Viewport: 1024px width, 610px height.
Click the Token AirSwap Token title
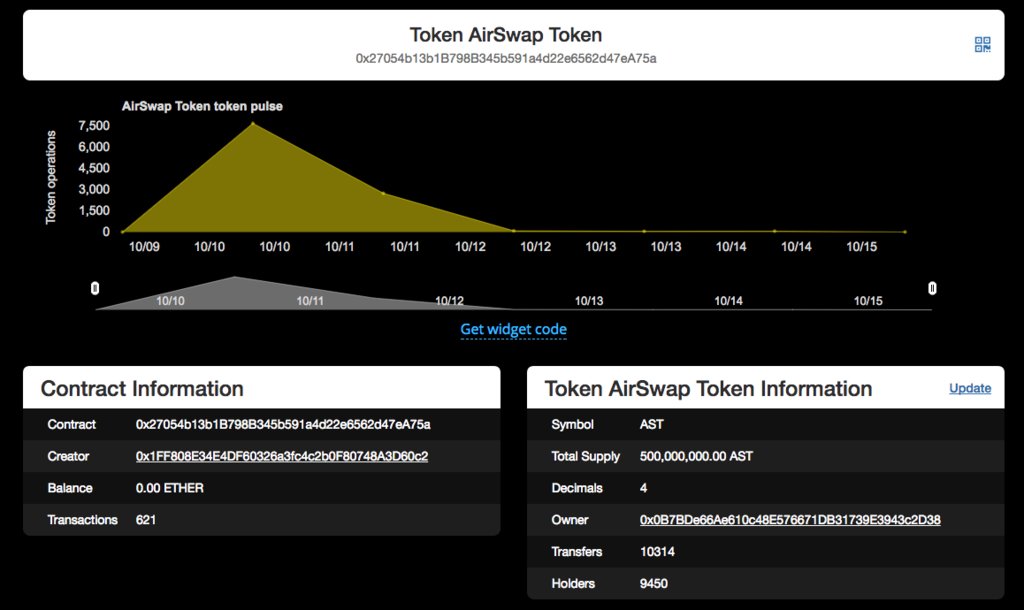pos(505,35)
